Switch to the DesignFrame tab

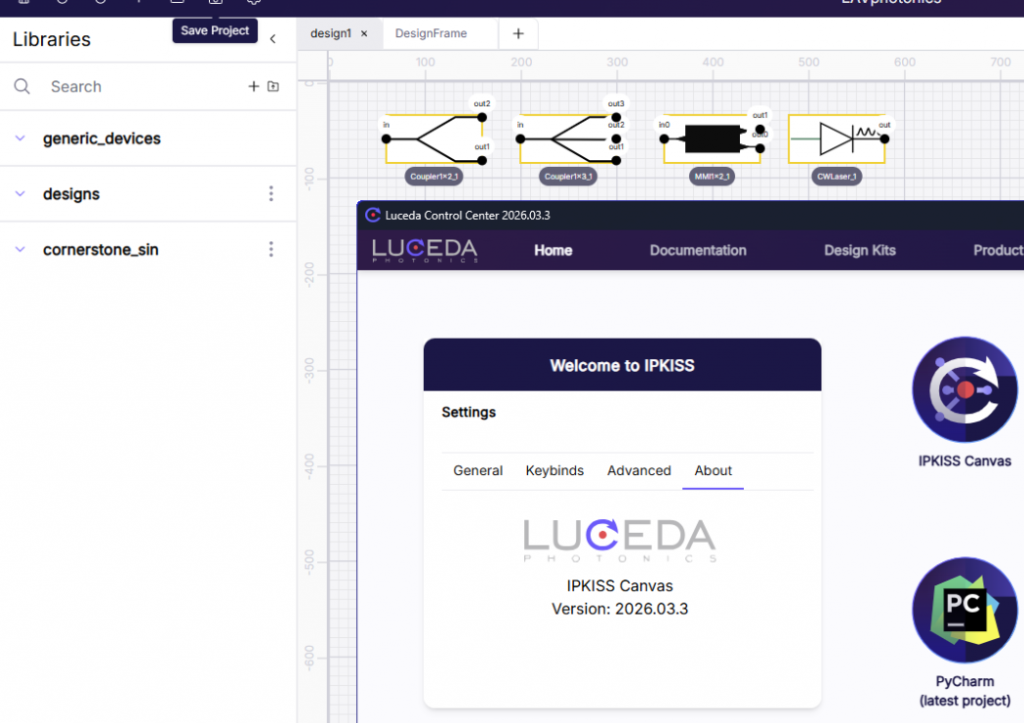(431, 33)
